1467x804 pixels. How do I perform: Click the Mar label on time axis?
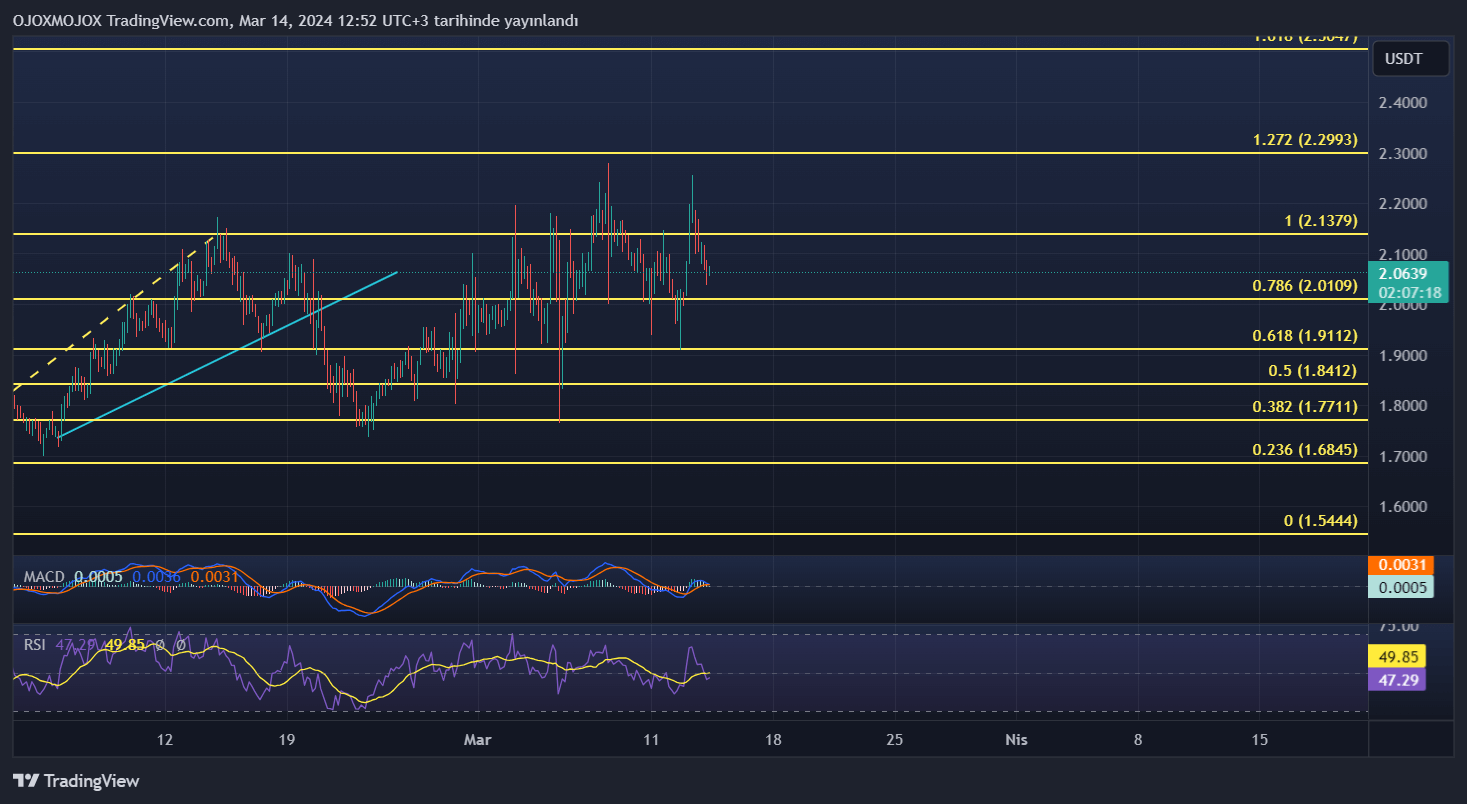pyautogui.click(x=478, y=740)
